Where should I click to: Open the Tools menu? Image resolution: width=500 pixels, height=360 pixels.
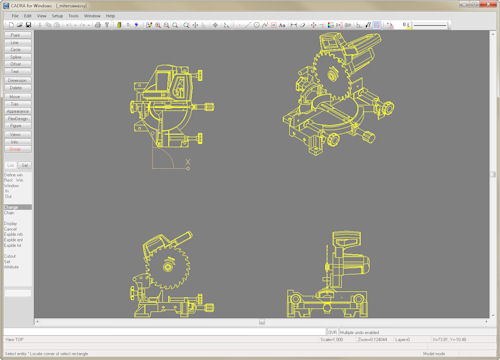coord(73,16)
